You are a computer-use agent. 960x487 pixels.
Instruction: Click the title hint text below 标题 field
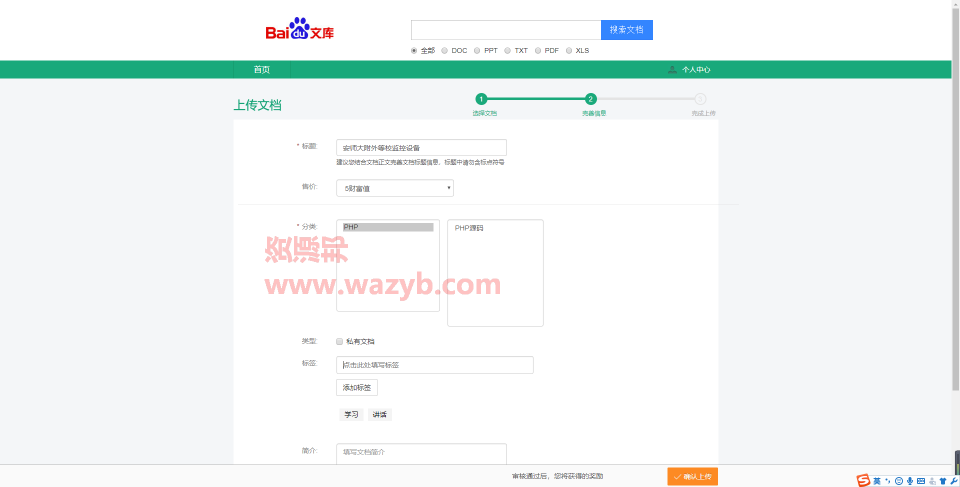pyautogui.click(x=420, y=162)
